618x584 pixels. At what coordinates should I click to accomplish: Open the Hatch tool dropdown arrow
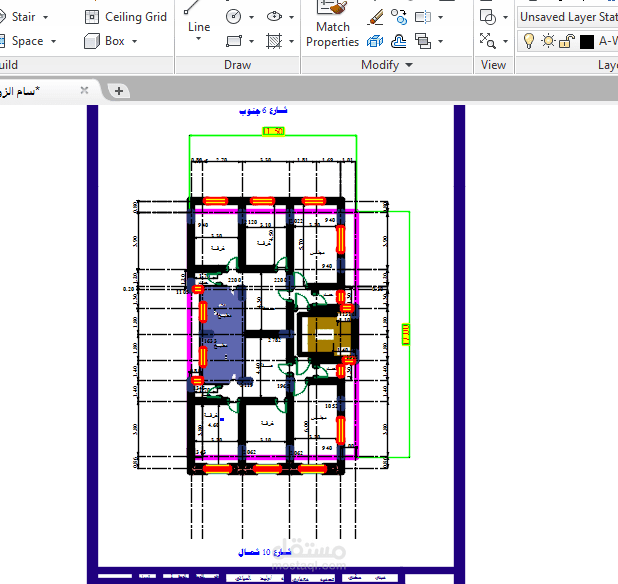292,41
